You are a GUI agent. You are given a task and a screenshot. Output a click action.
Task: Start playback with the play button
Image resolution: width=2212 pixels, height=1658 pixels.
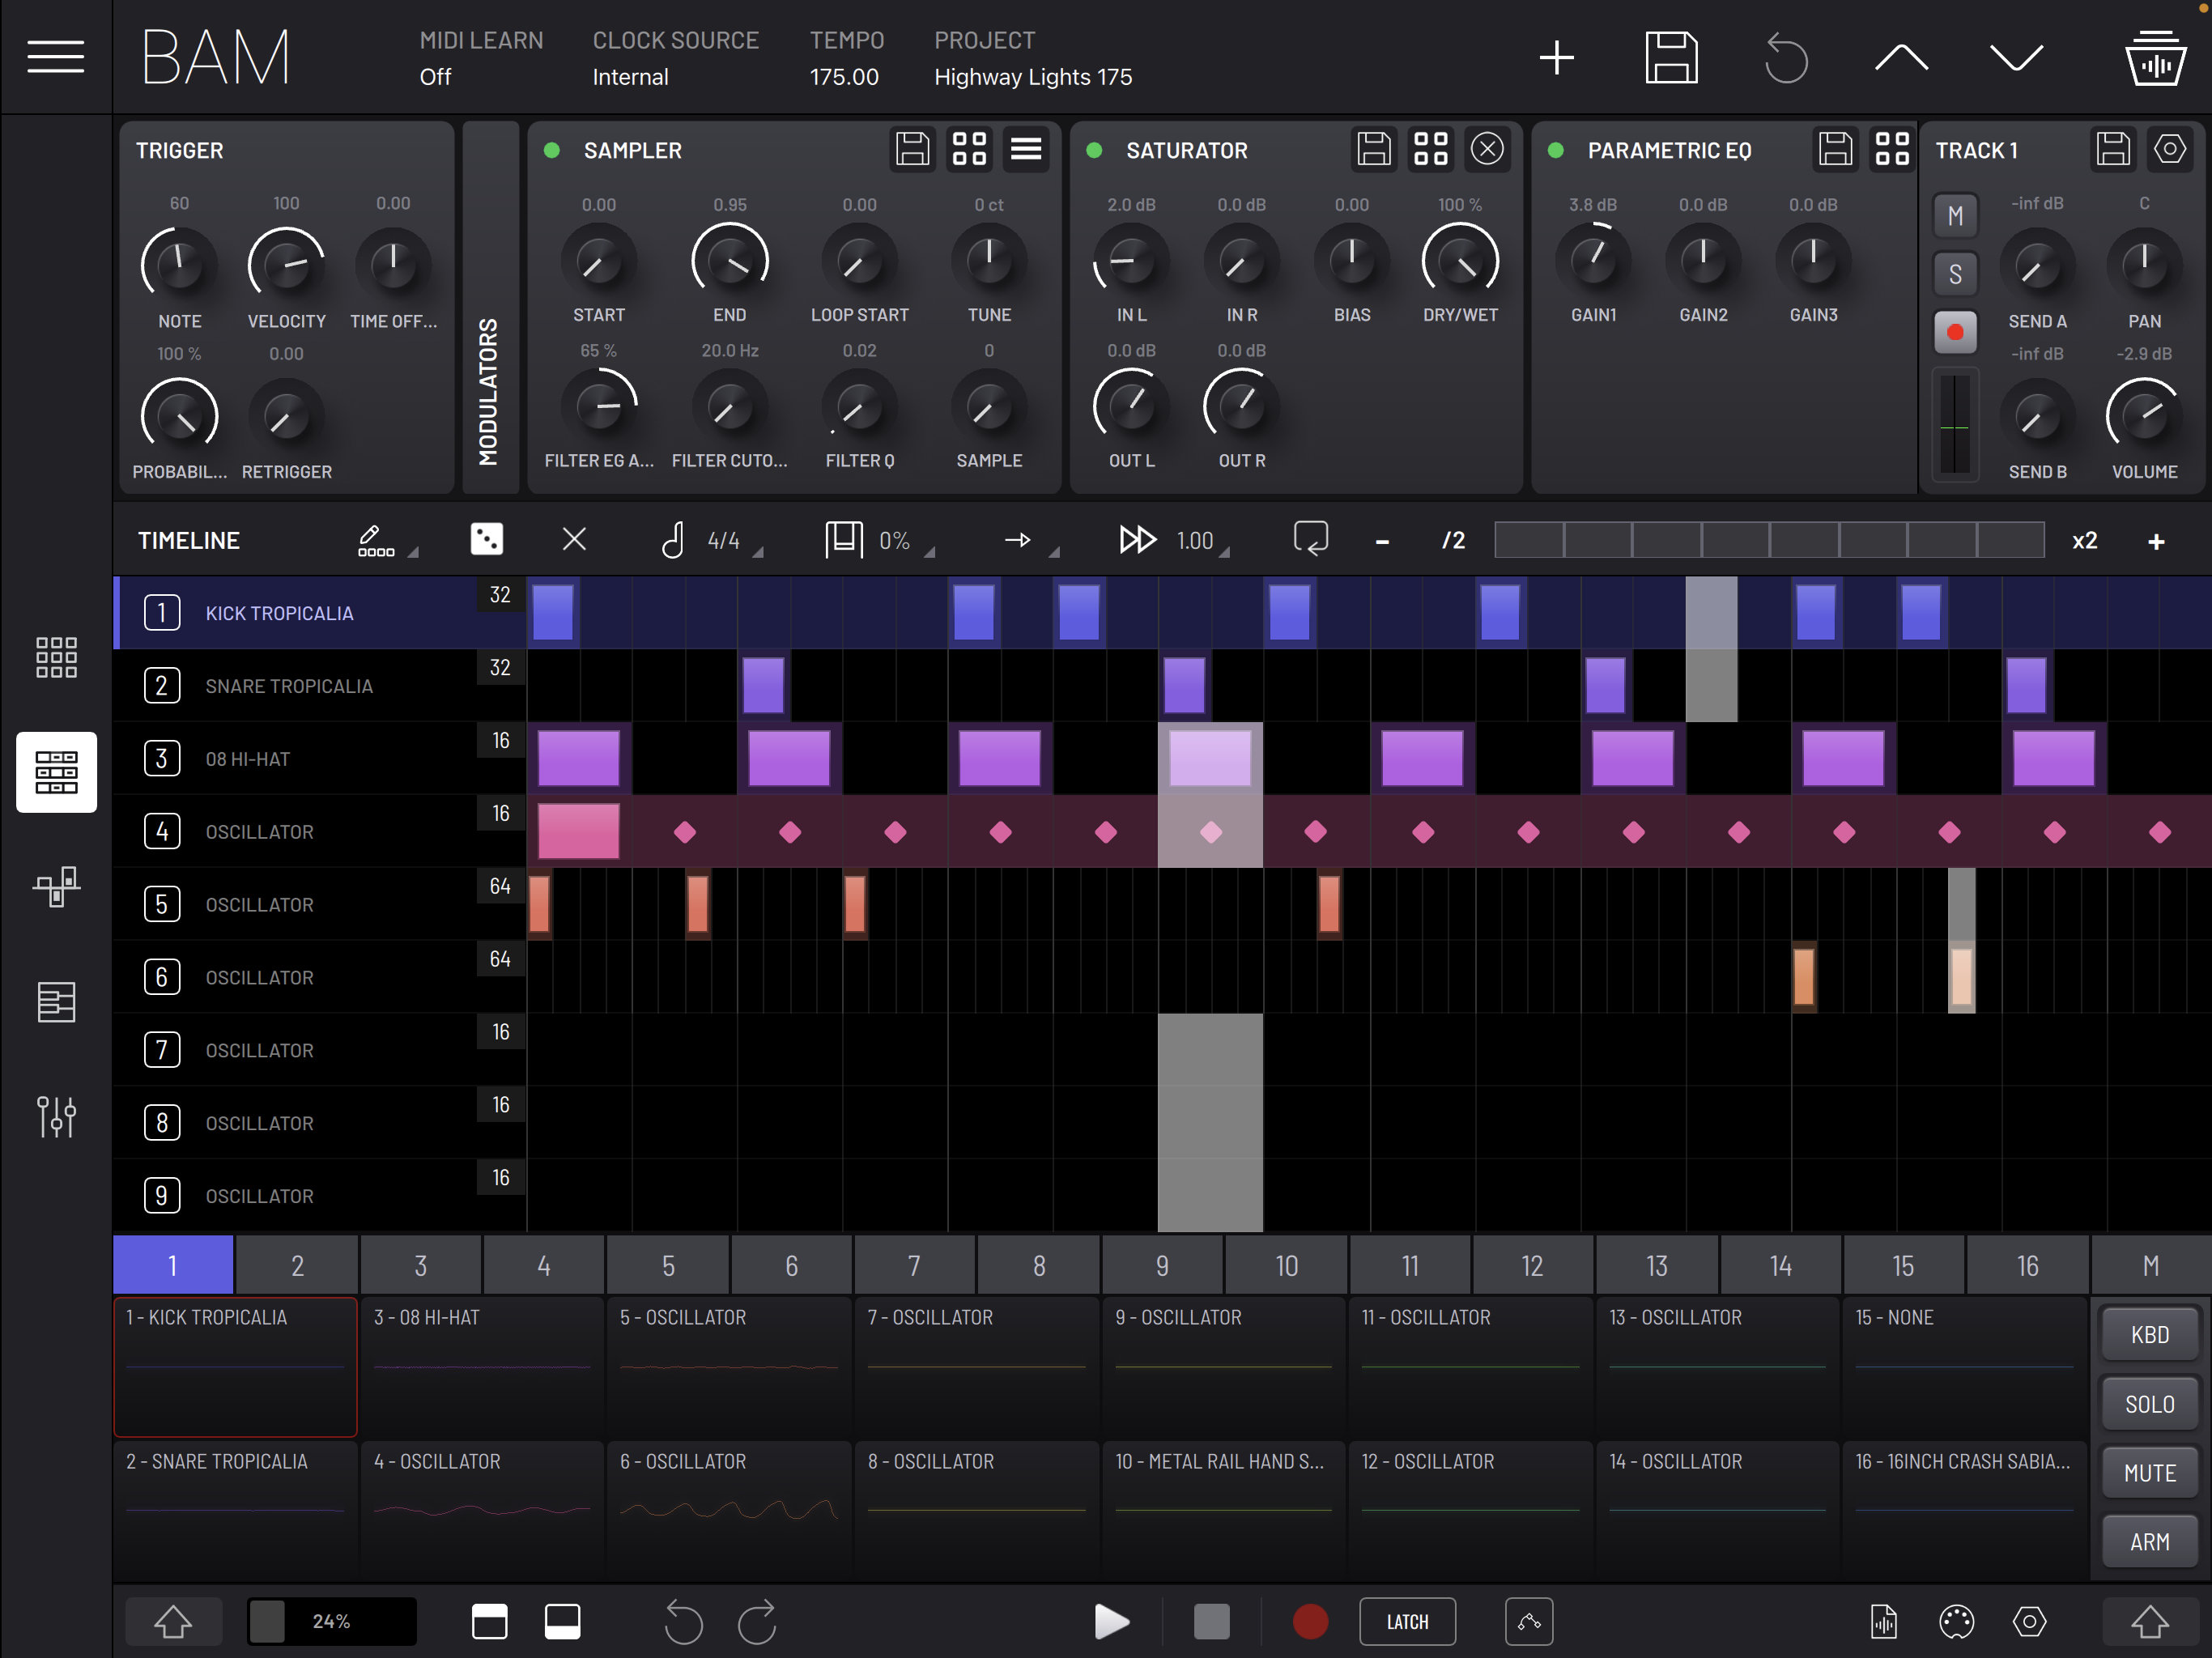(x=1111, y=1621)
